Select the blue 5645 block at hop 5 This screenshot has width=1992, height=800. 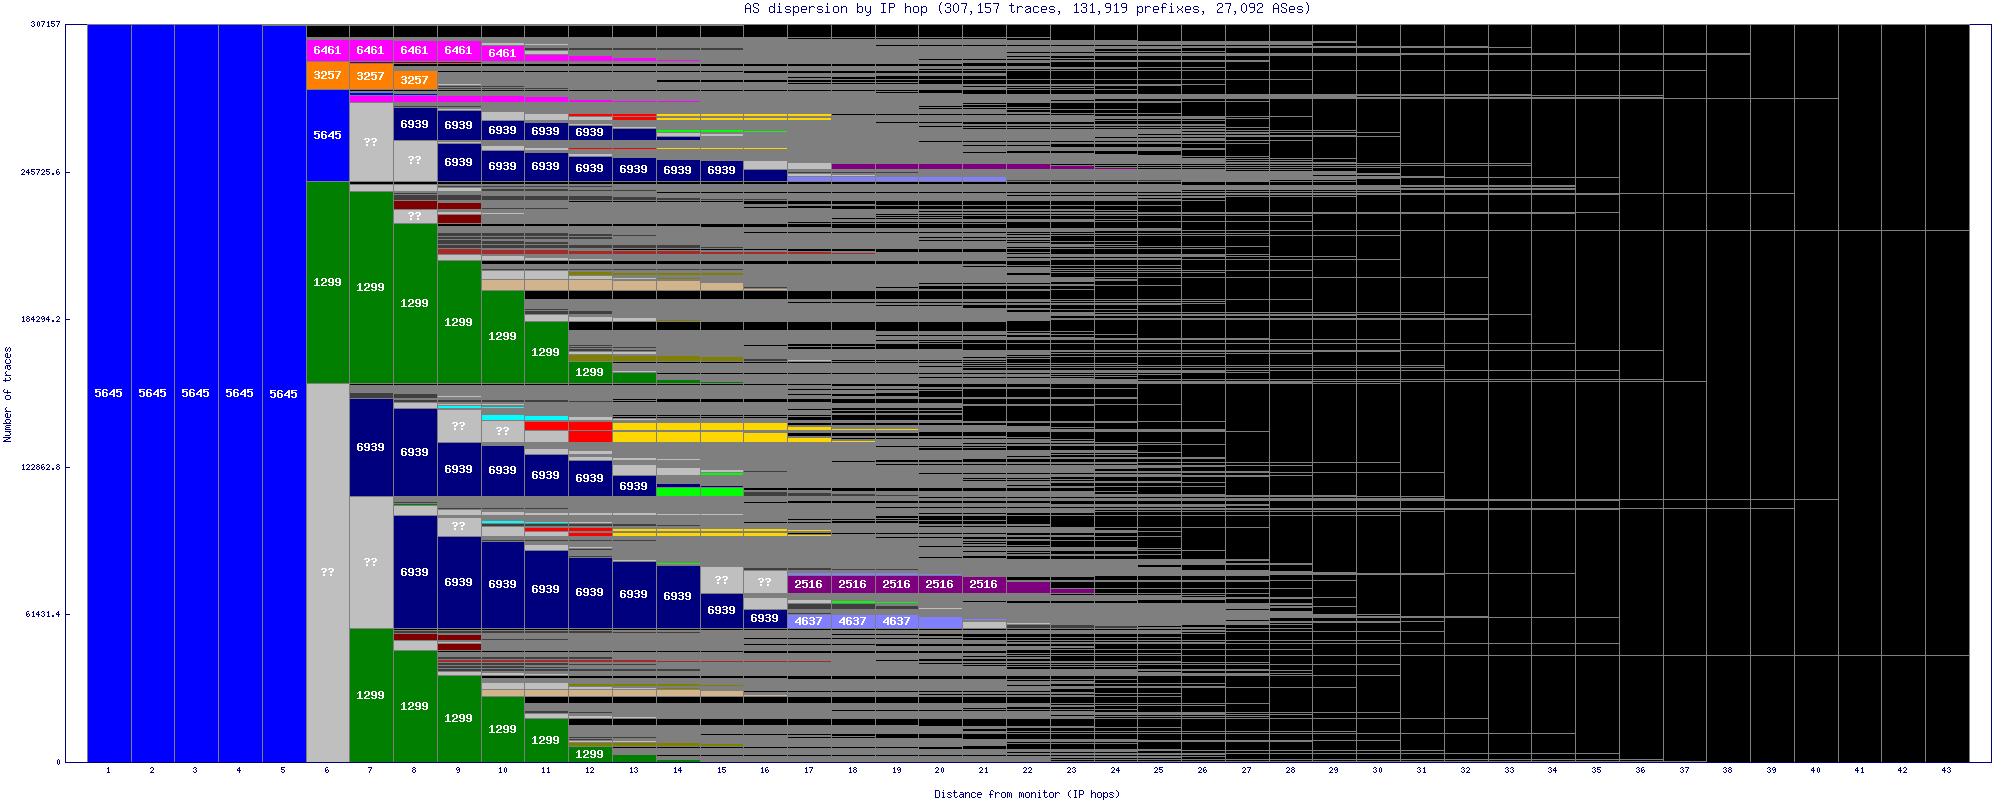(x=284, y=393)
